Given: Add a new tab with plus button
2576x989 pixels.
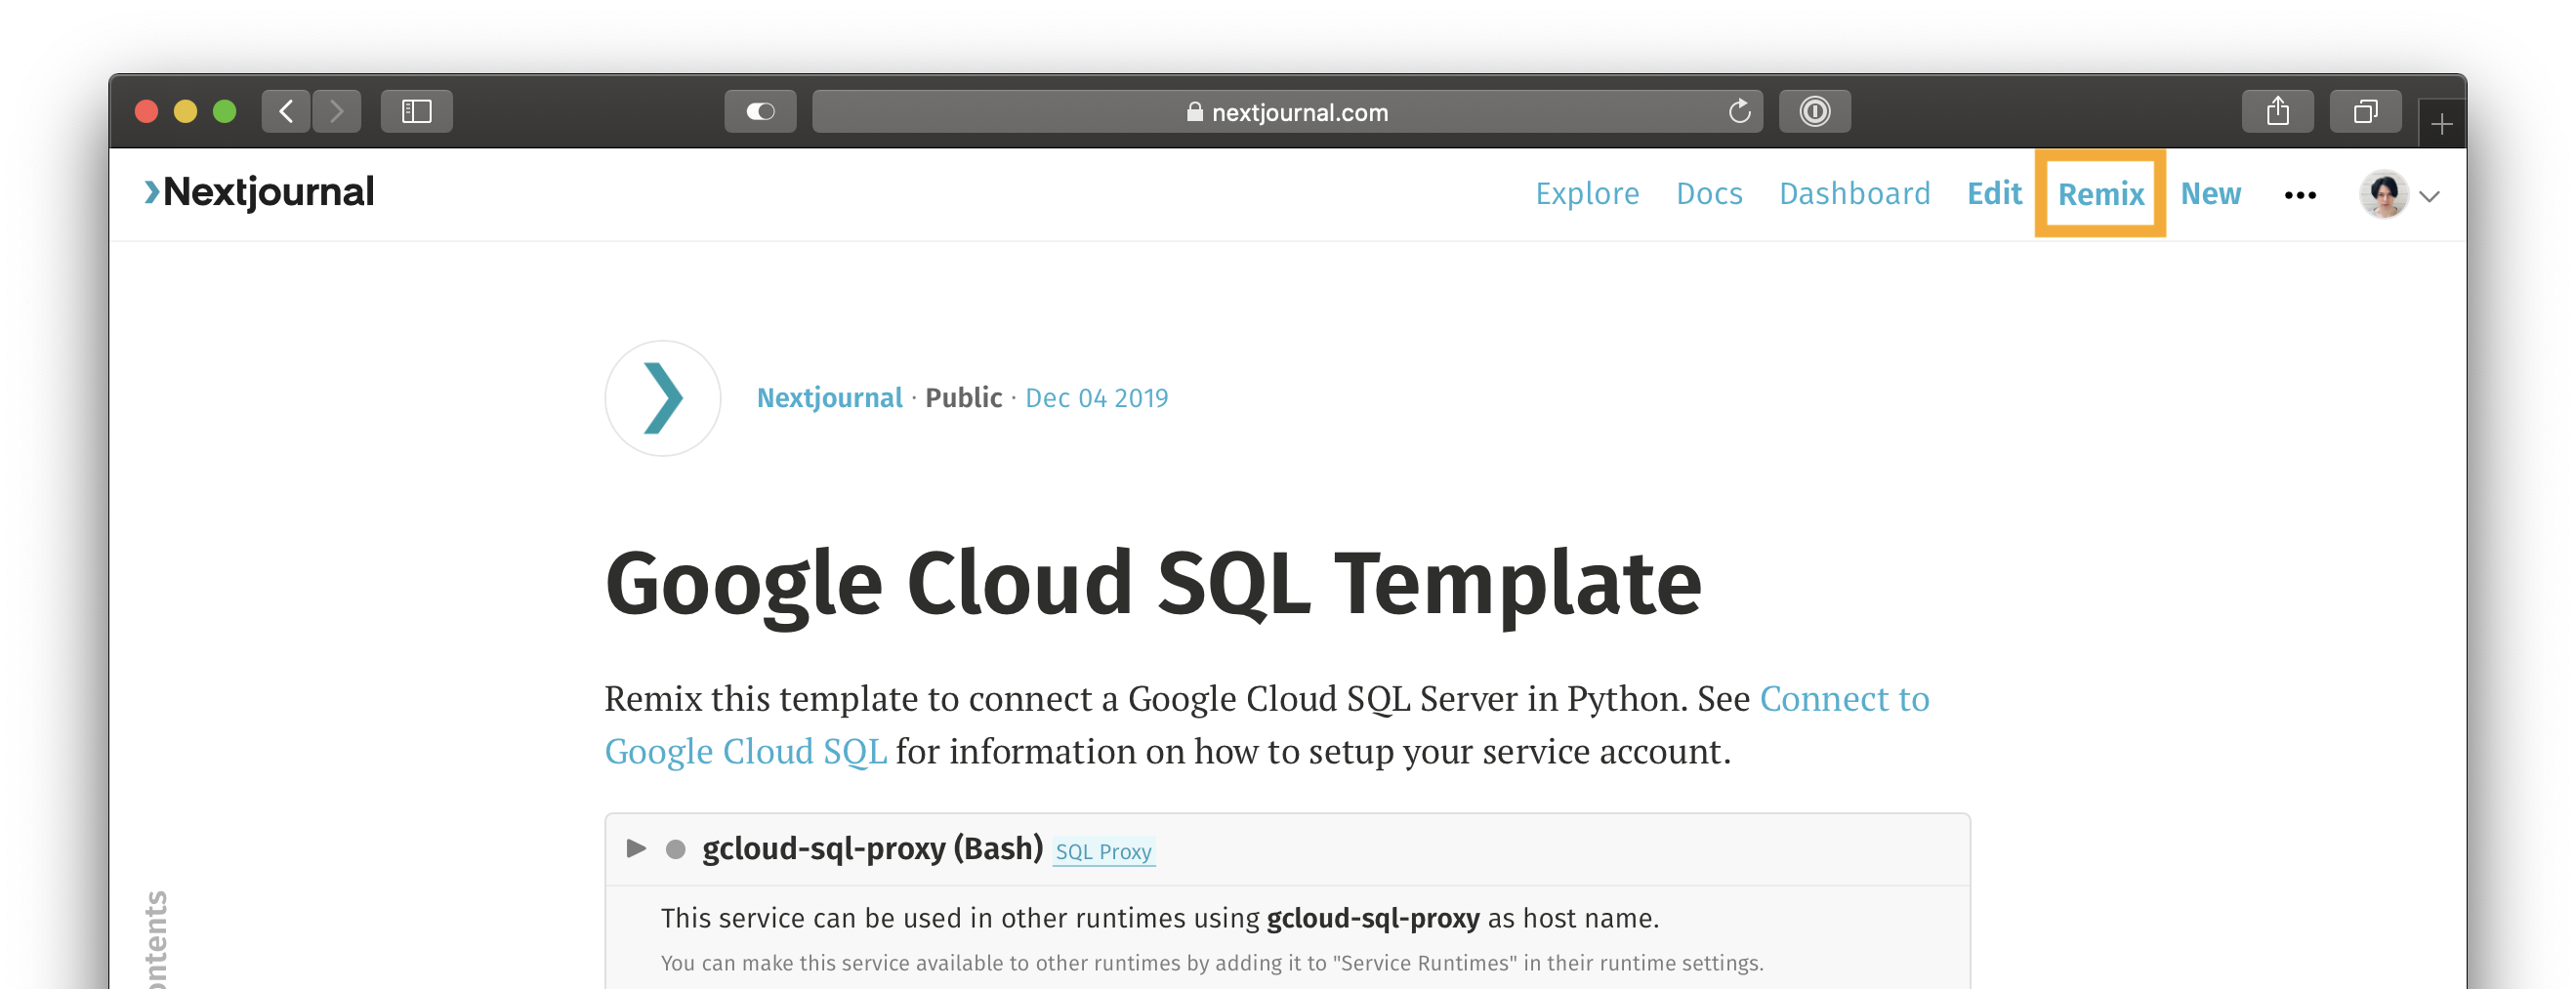Looking at the screenshot, I should [x=2441, y=124].
